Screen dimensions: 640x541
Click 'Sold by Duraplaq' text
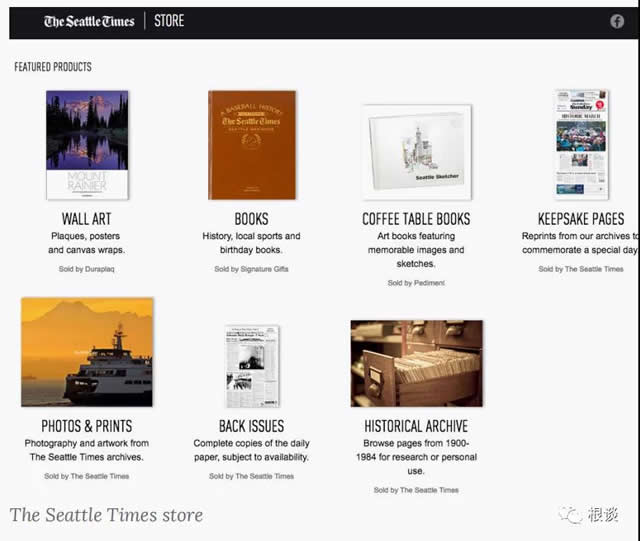click(87, 269)
